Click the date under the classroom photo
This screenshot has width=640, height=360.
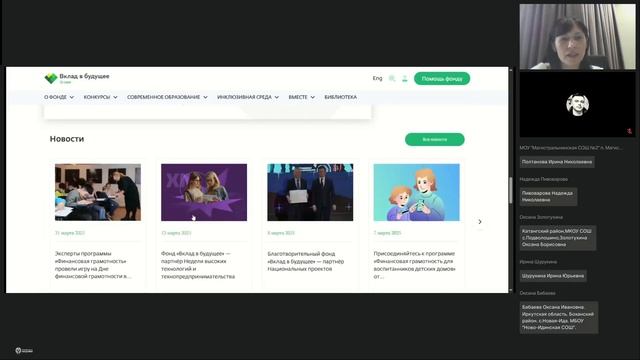(70, 233)
